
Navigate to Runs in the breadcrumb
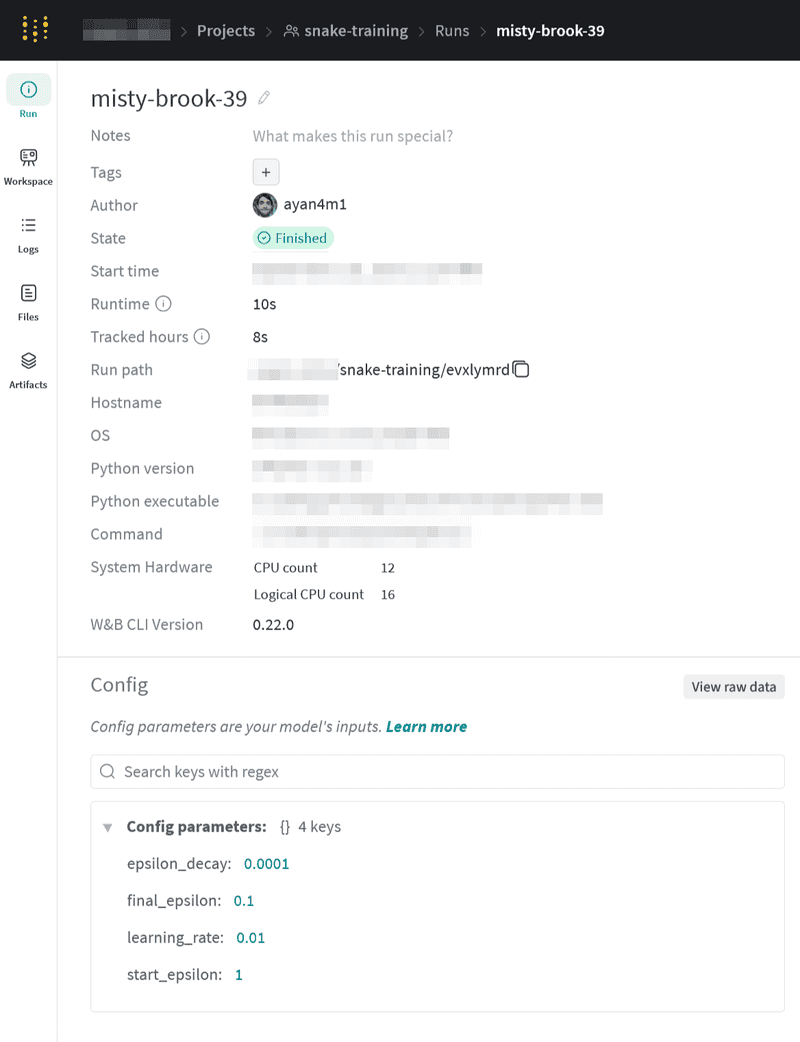(x=452, y=30)
